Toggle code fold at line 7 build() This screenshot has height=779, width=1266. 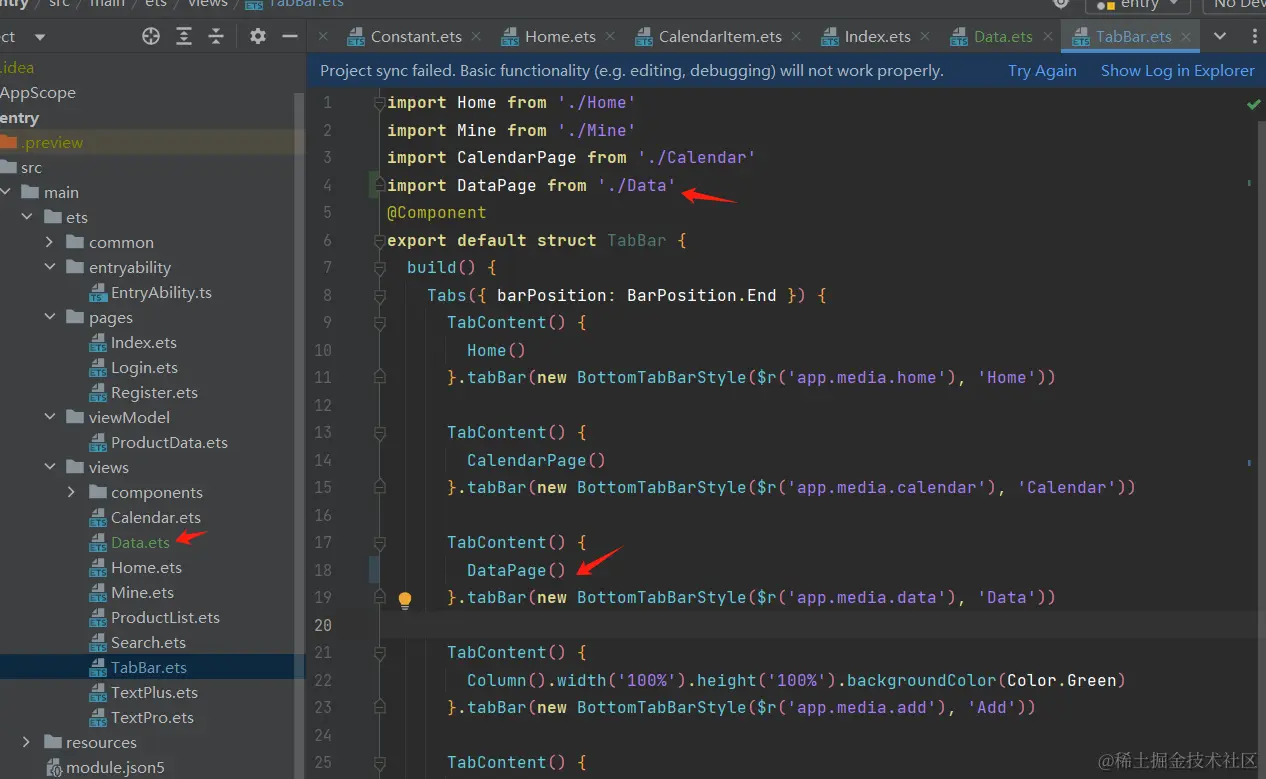379,268
